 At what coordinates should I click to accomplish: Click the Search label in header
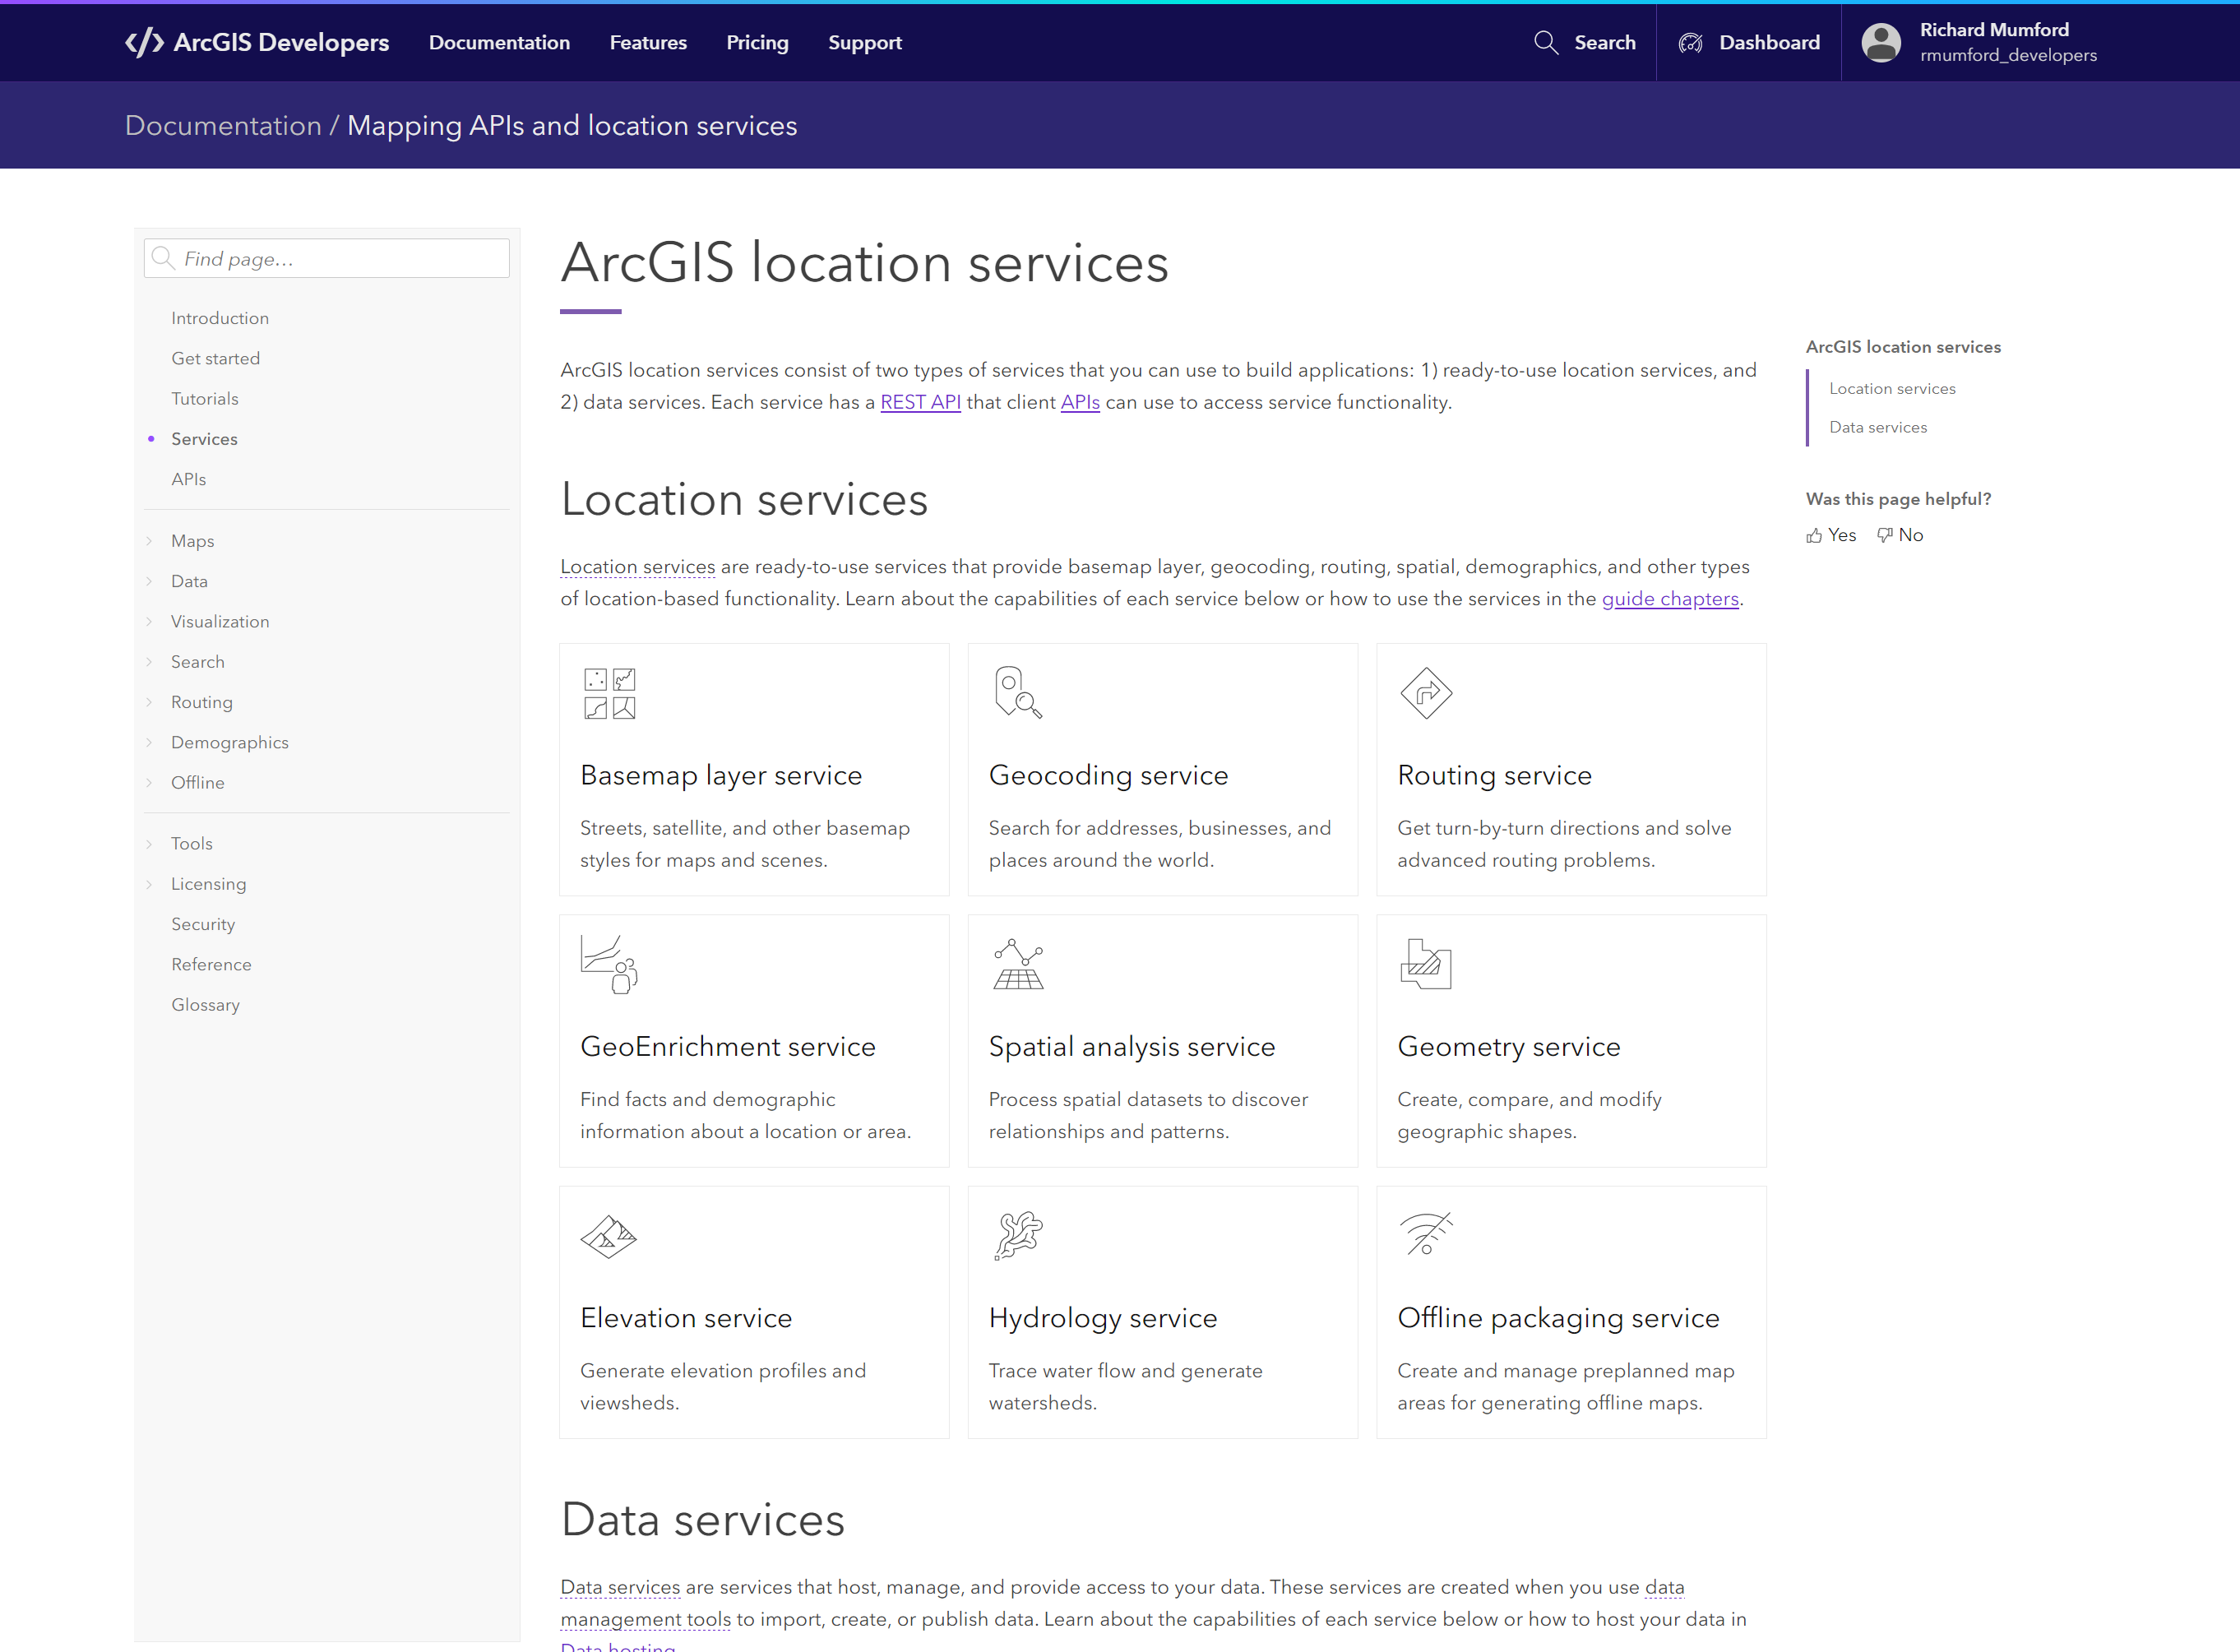point(1605,42)
